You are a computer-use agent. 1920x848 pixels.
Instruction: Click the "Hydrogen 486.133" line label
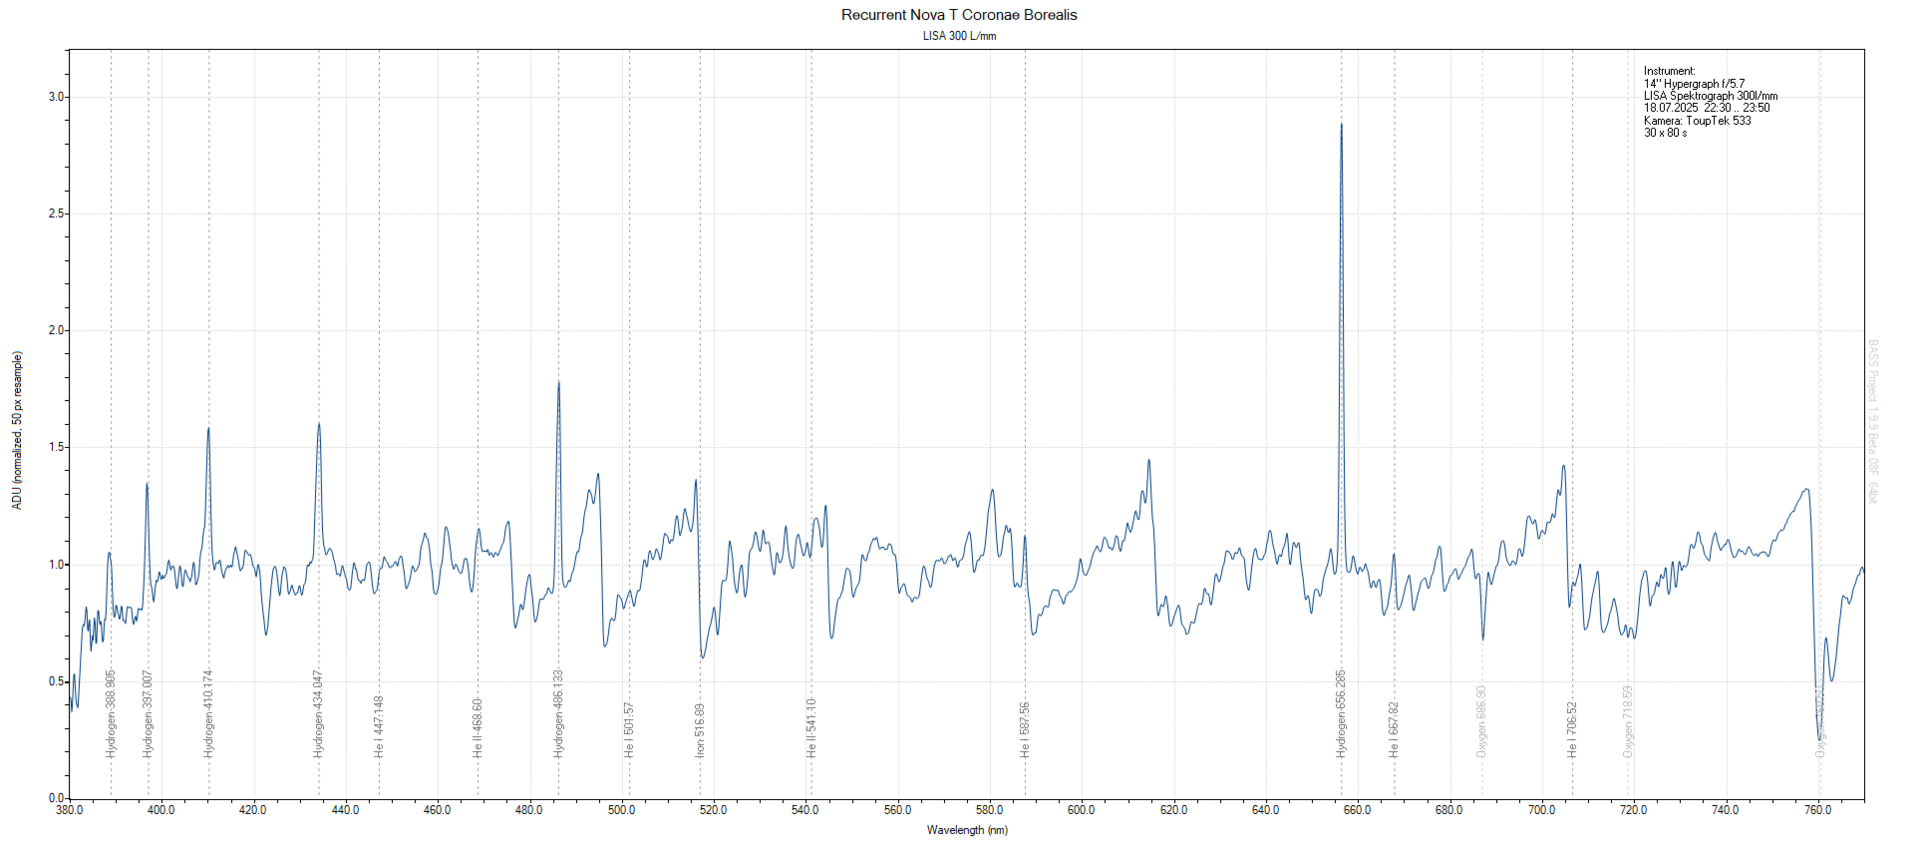558,713
